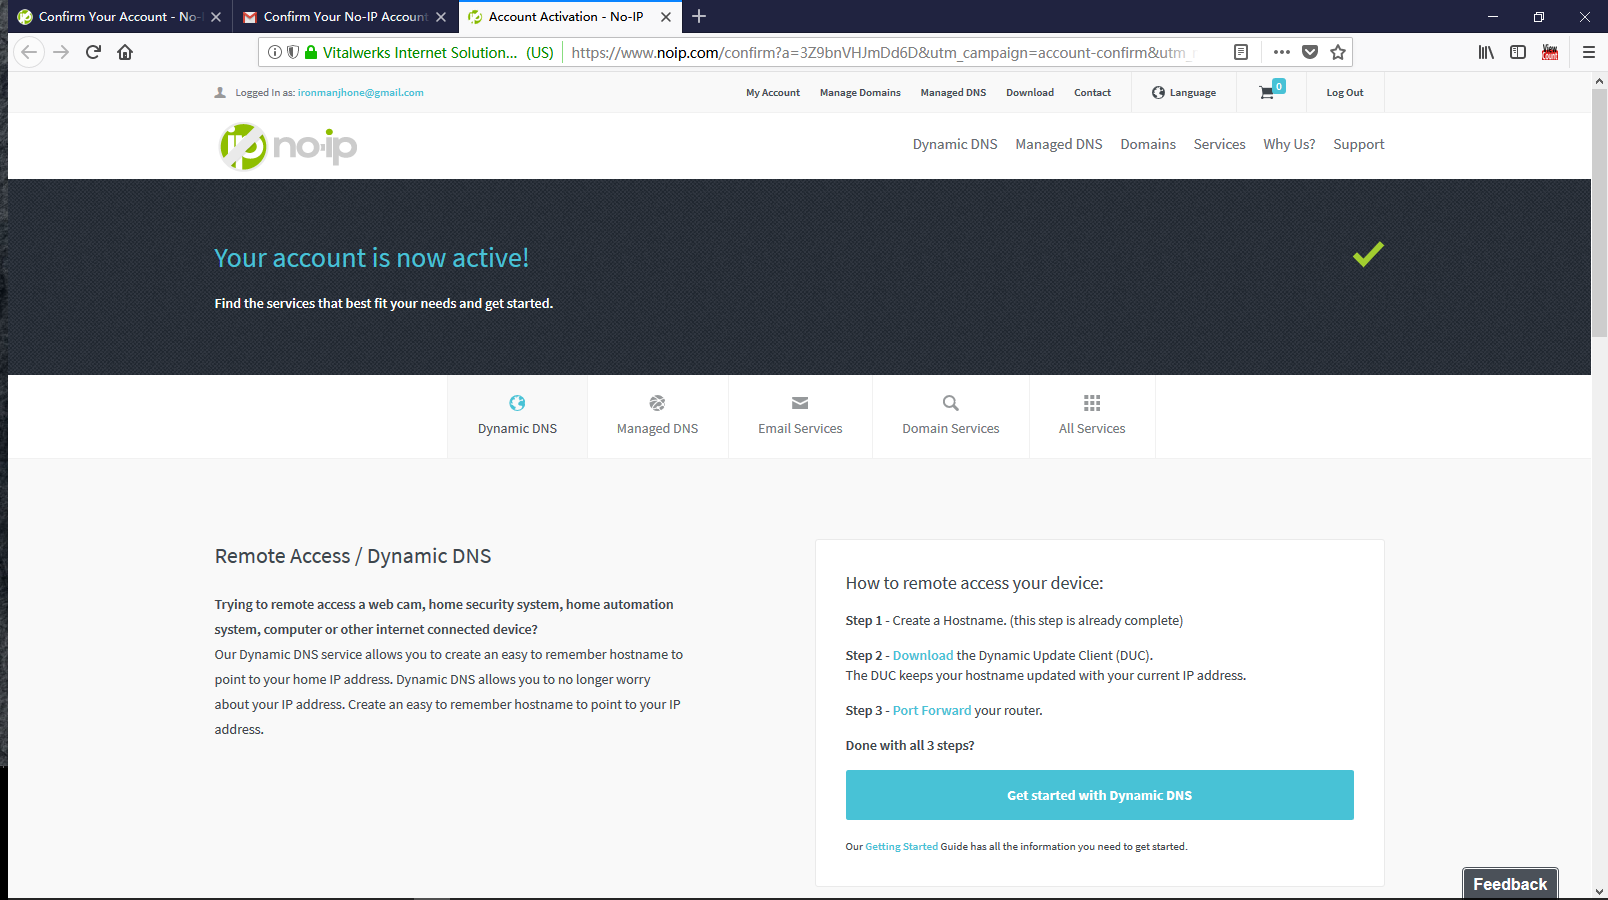Open the Language selector
This screenshot has width=1608, height=900.
(1184, 92)
